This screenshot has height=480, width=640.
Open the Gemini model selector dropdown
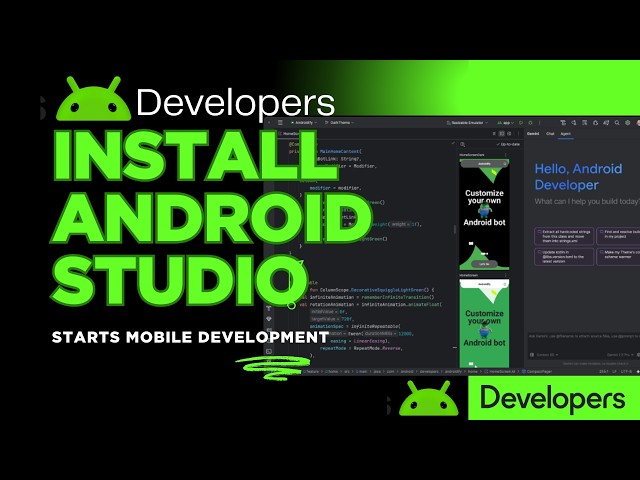(x=620, y=355)
